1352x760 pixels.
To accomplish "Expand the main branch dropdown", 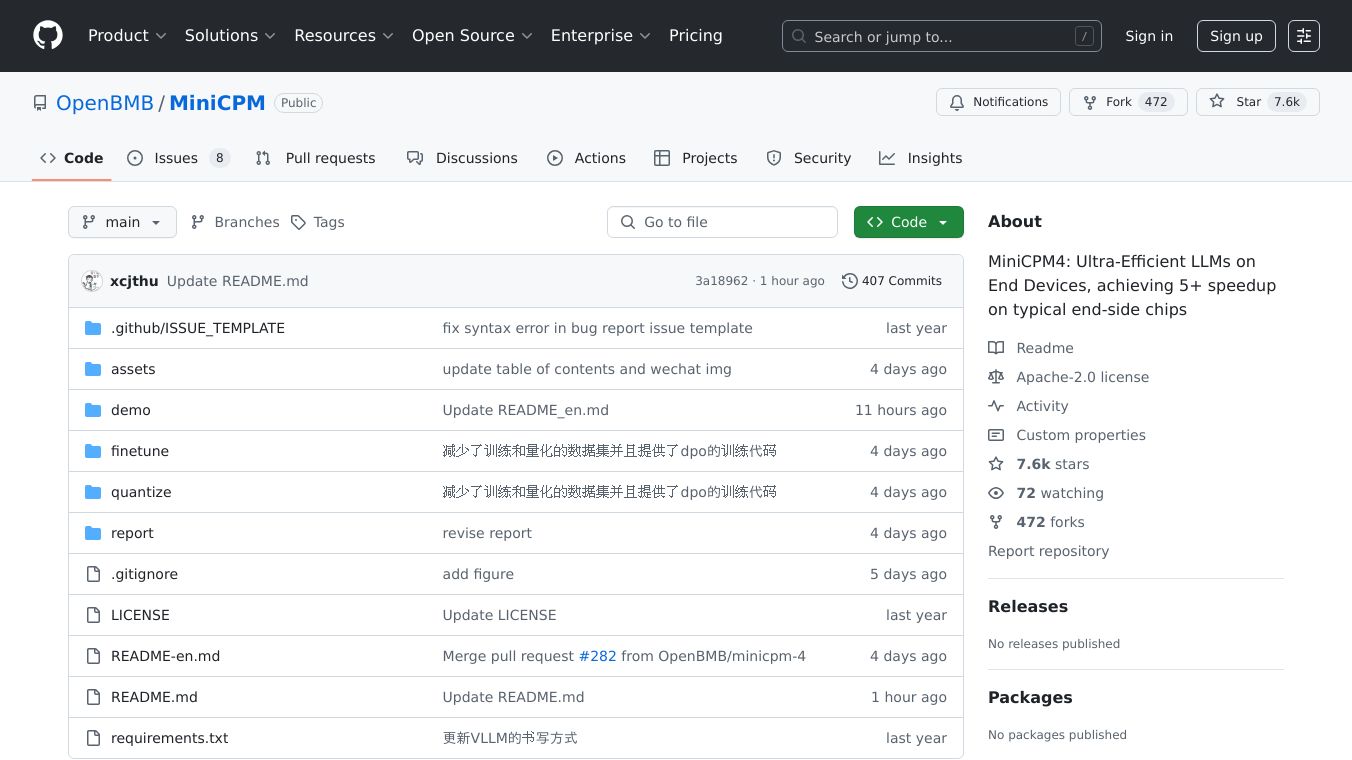I will click(x=122, y=222).
